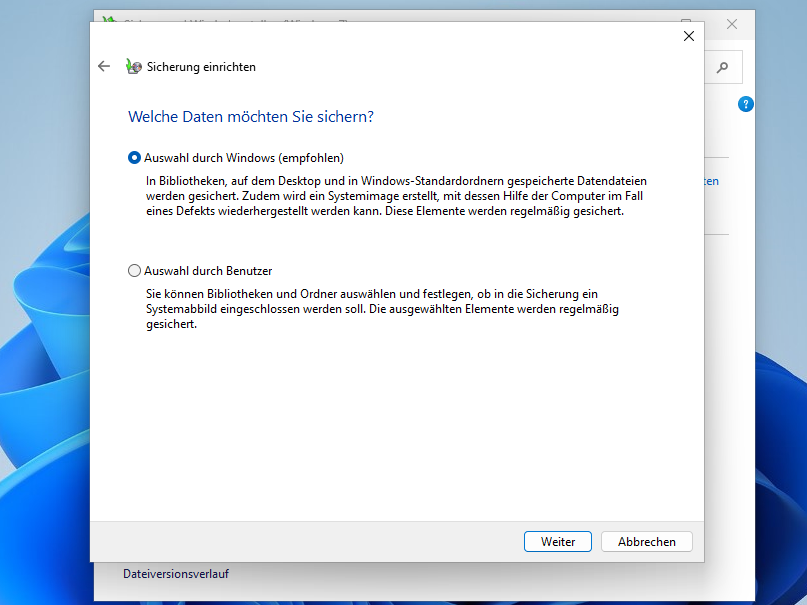Image resolution: width=807 pixels, height=605 pixels.
Task: Close the background Control Panel window
Action: click(732, 23)
